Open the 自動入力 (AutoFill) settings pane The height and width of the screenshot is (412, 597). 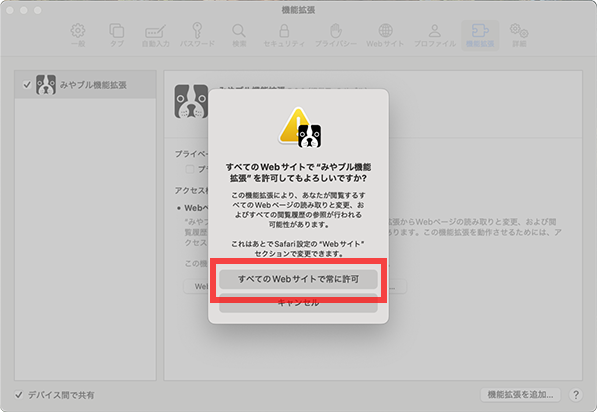click(156, 35)
